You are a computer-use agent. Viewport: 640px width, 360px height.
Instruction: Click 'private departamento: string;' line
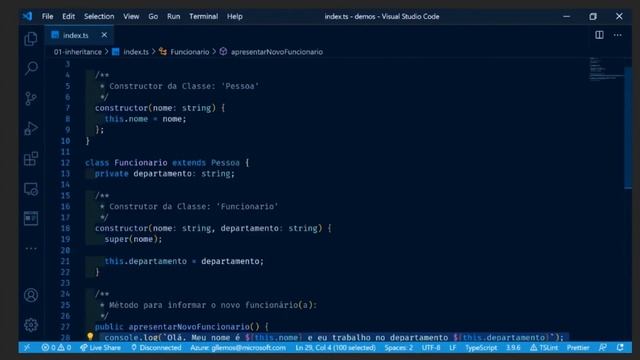pyautogui.click(x=165, y=174)
